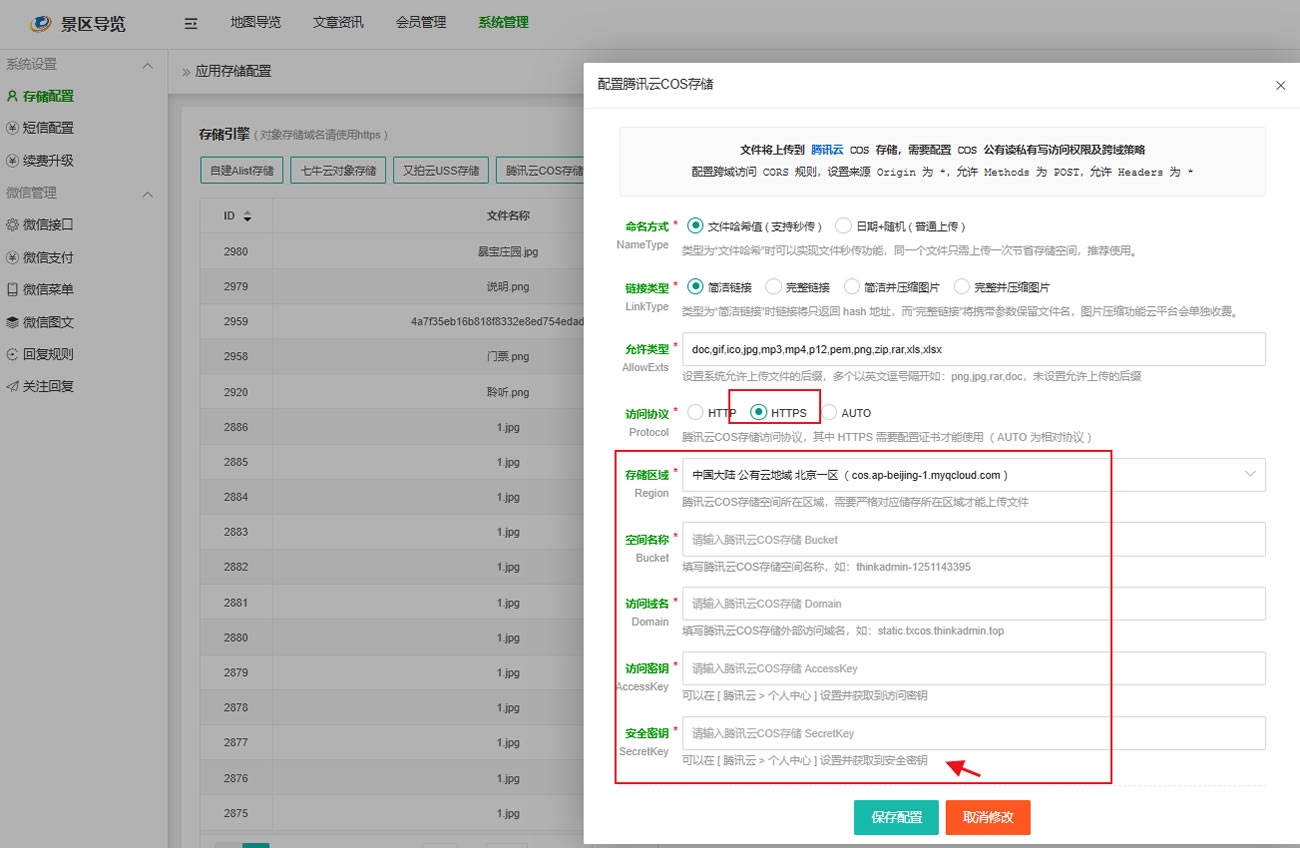Screen dimensions: 1300x848
Task: Choose the 简洁并压缩图片 link type
Action: tap(852, 287)
